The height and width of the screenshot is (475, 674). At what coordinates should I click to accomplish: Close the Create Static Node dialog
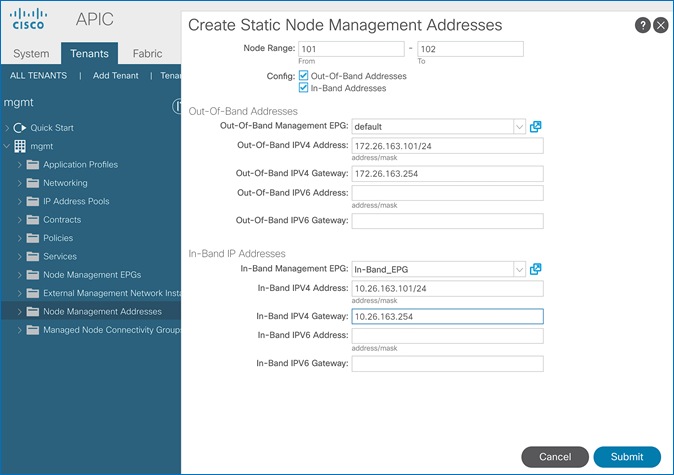tap(660, 25)
